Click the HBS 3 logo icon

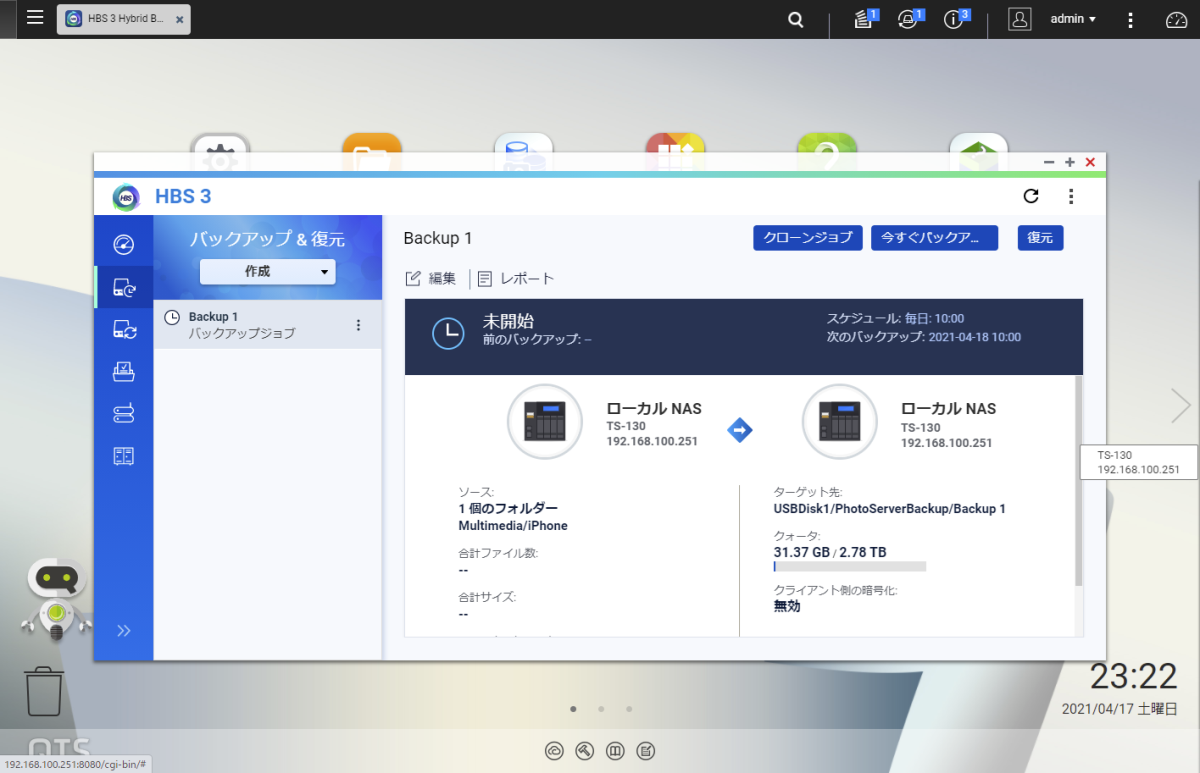(126, 197)
